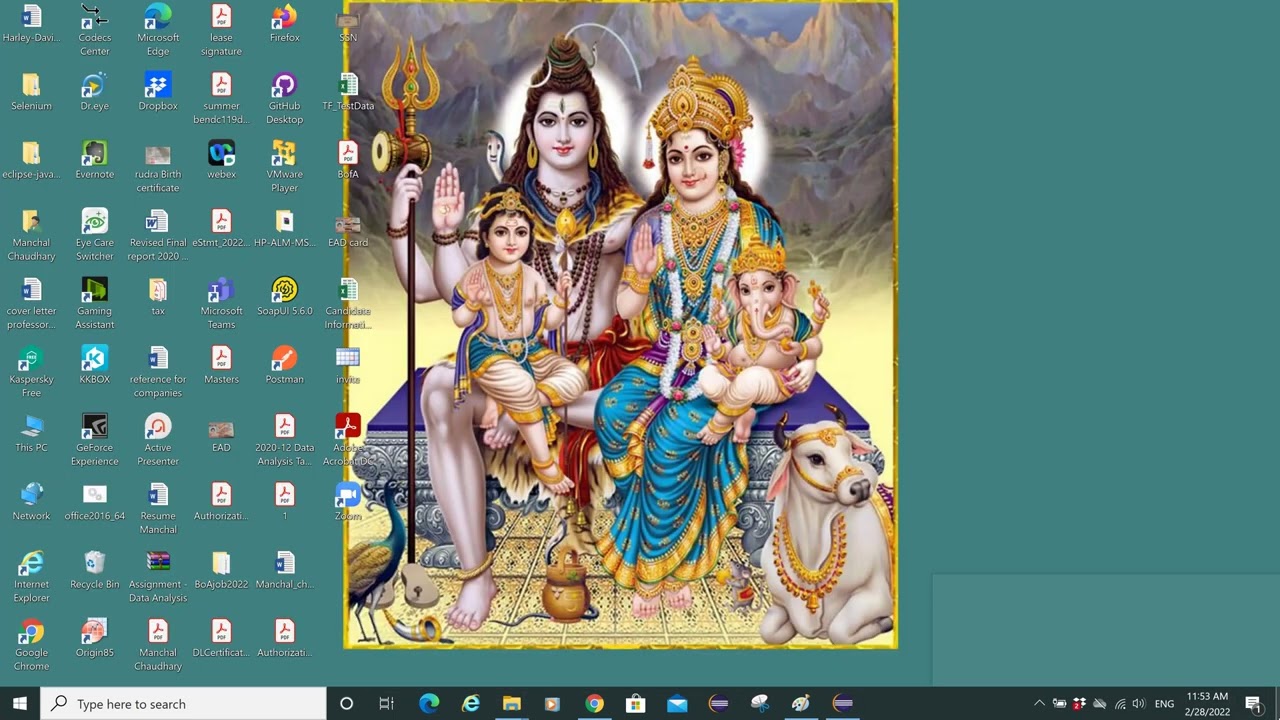The image size is (1280, 720).
Task: Select the lease signature PDF
Action: tap(221, 30)
